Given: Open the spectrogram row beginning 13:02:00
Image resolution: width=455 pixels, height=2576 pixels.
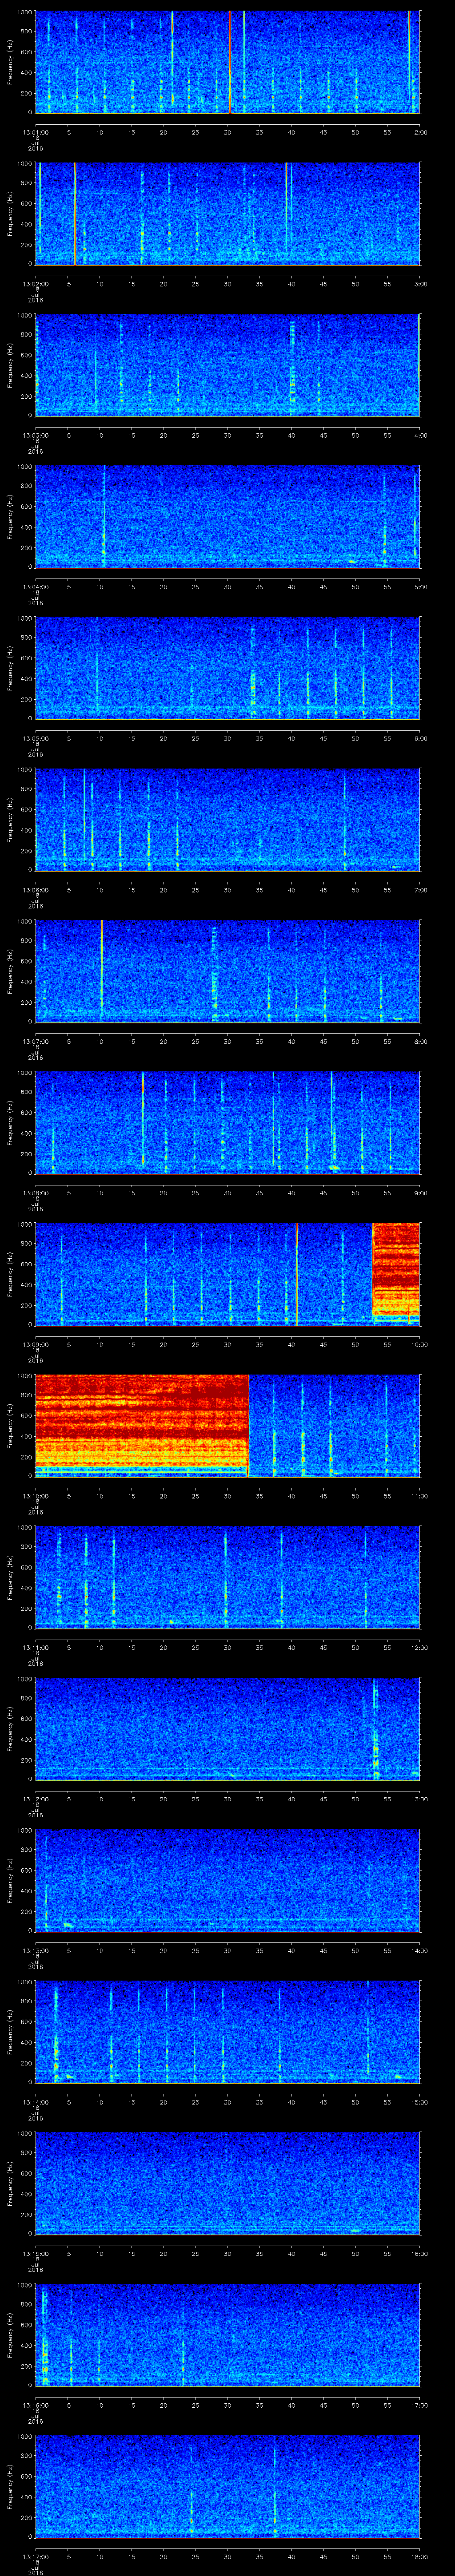Looking at the screenshot, I should (228, 213).
